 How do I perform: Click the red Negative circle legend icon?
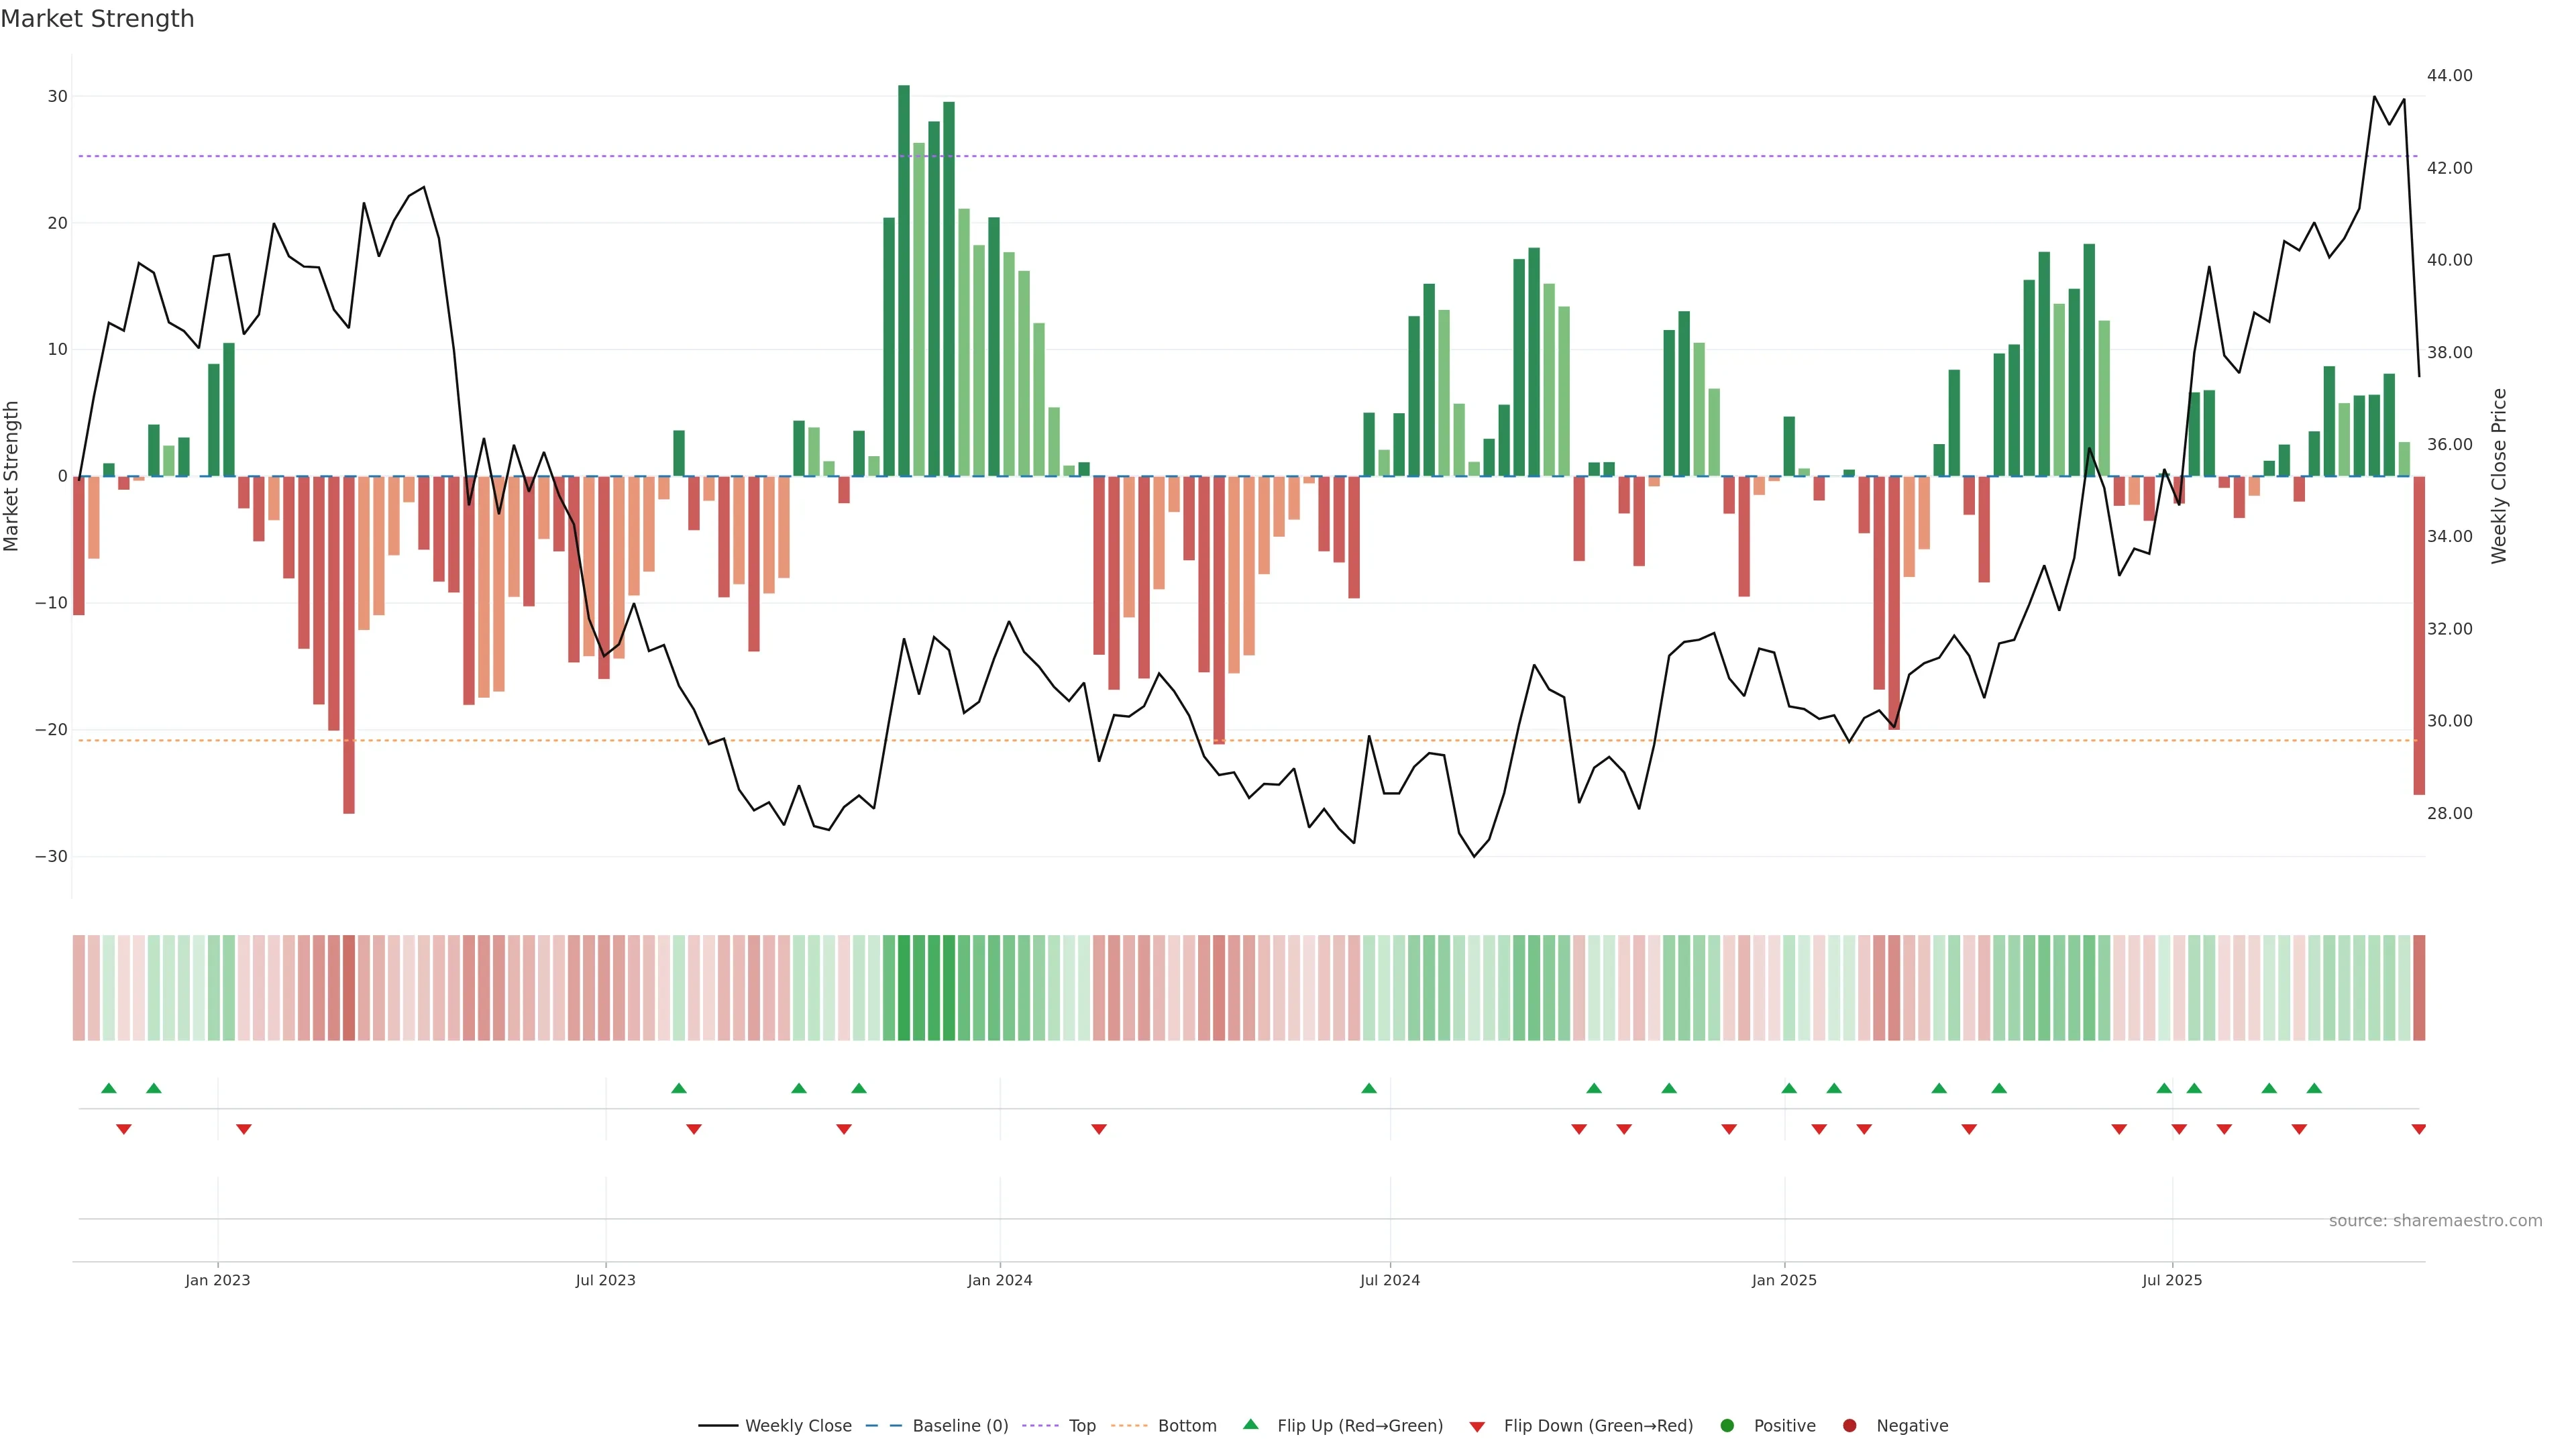point(1849,1426)
